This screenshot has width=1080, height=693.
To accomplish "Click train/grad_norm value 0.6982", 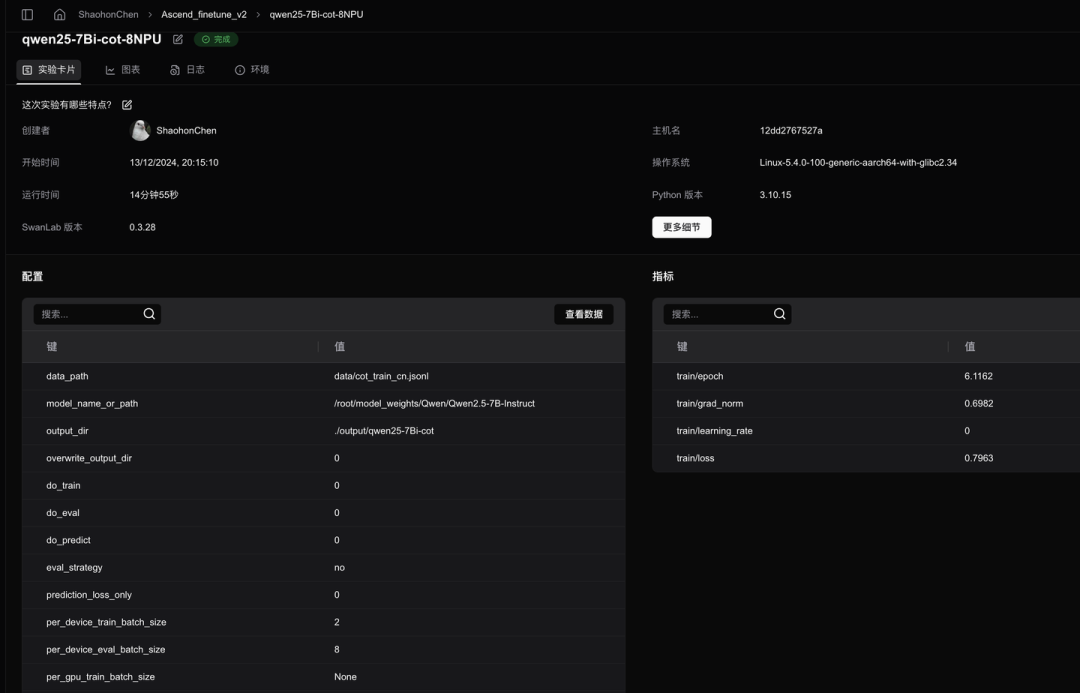I will coord(979,404).
